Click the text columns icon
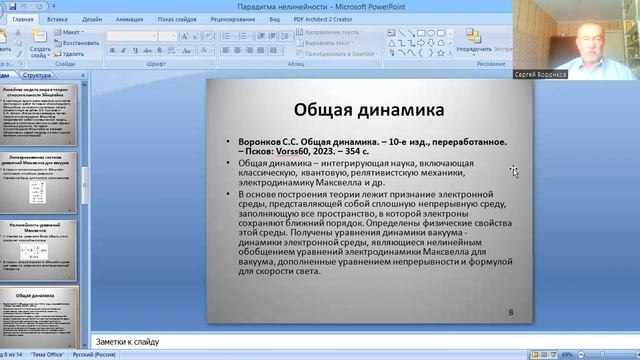 coord(276,50)
